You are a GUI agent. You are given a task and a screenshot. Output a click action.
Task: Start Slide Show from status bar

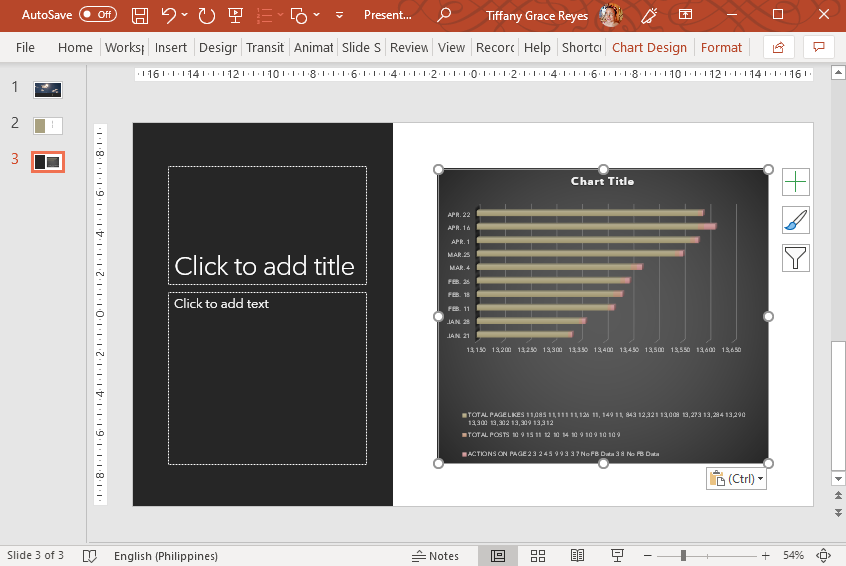617,556
